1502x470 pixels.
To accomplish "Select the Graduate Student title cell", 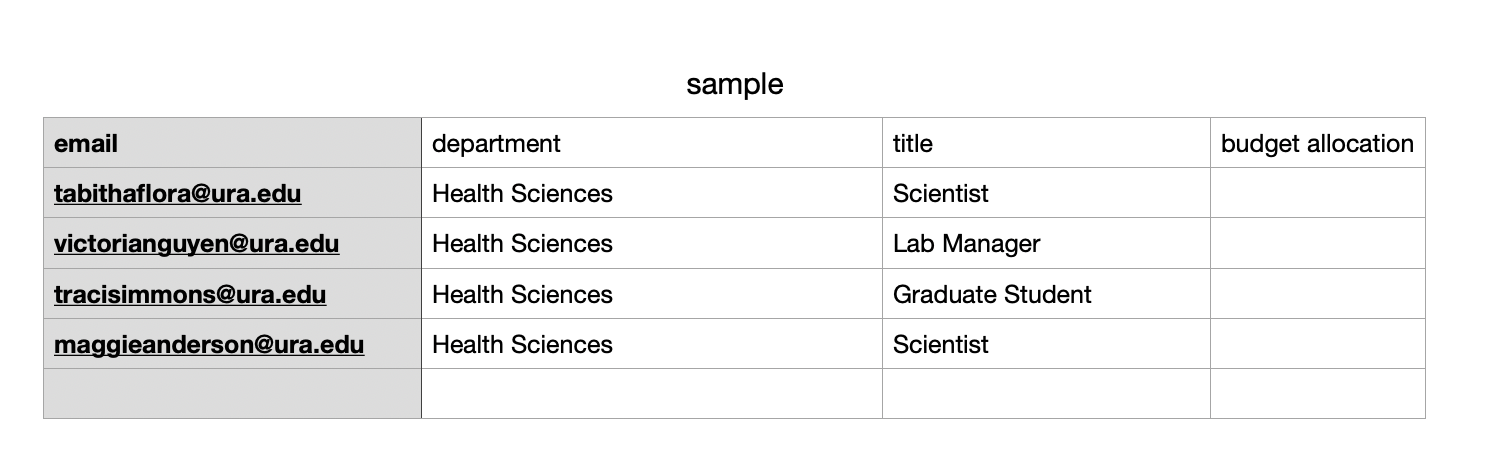I will pyautogui.click(x=1046, y=294).
